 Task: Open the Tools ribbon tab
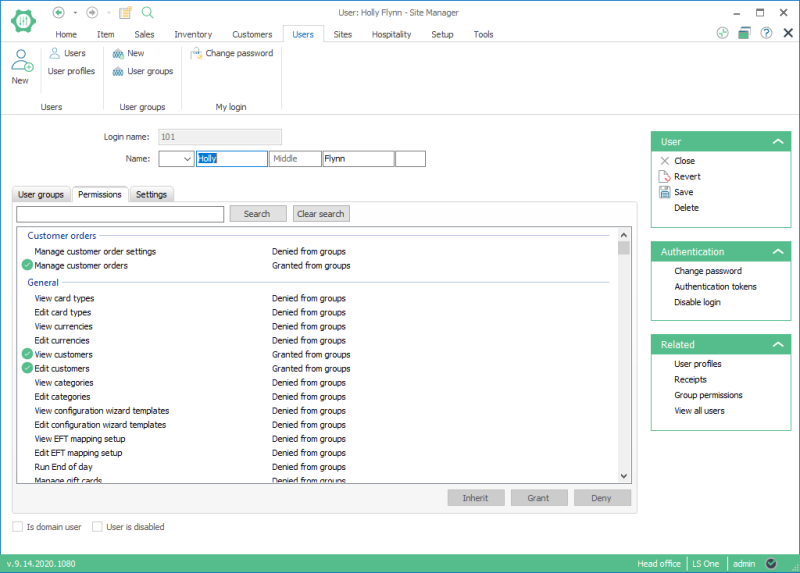click(483, 34)
